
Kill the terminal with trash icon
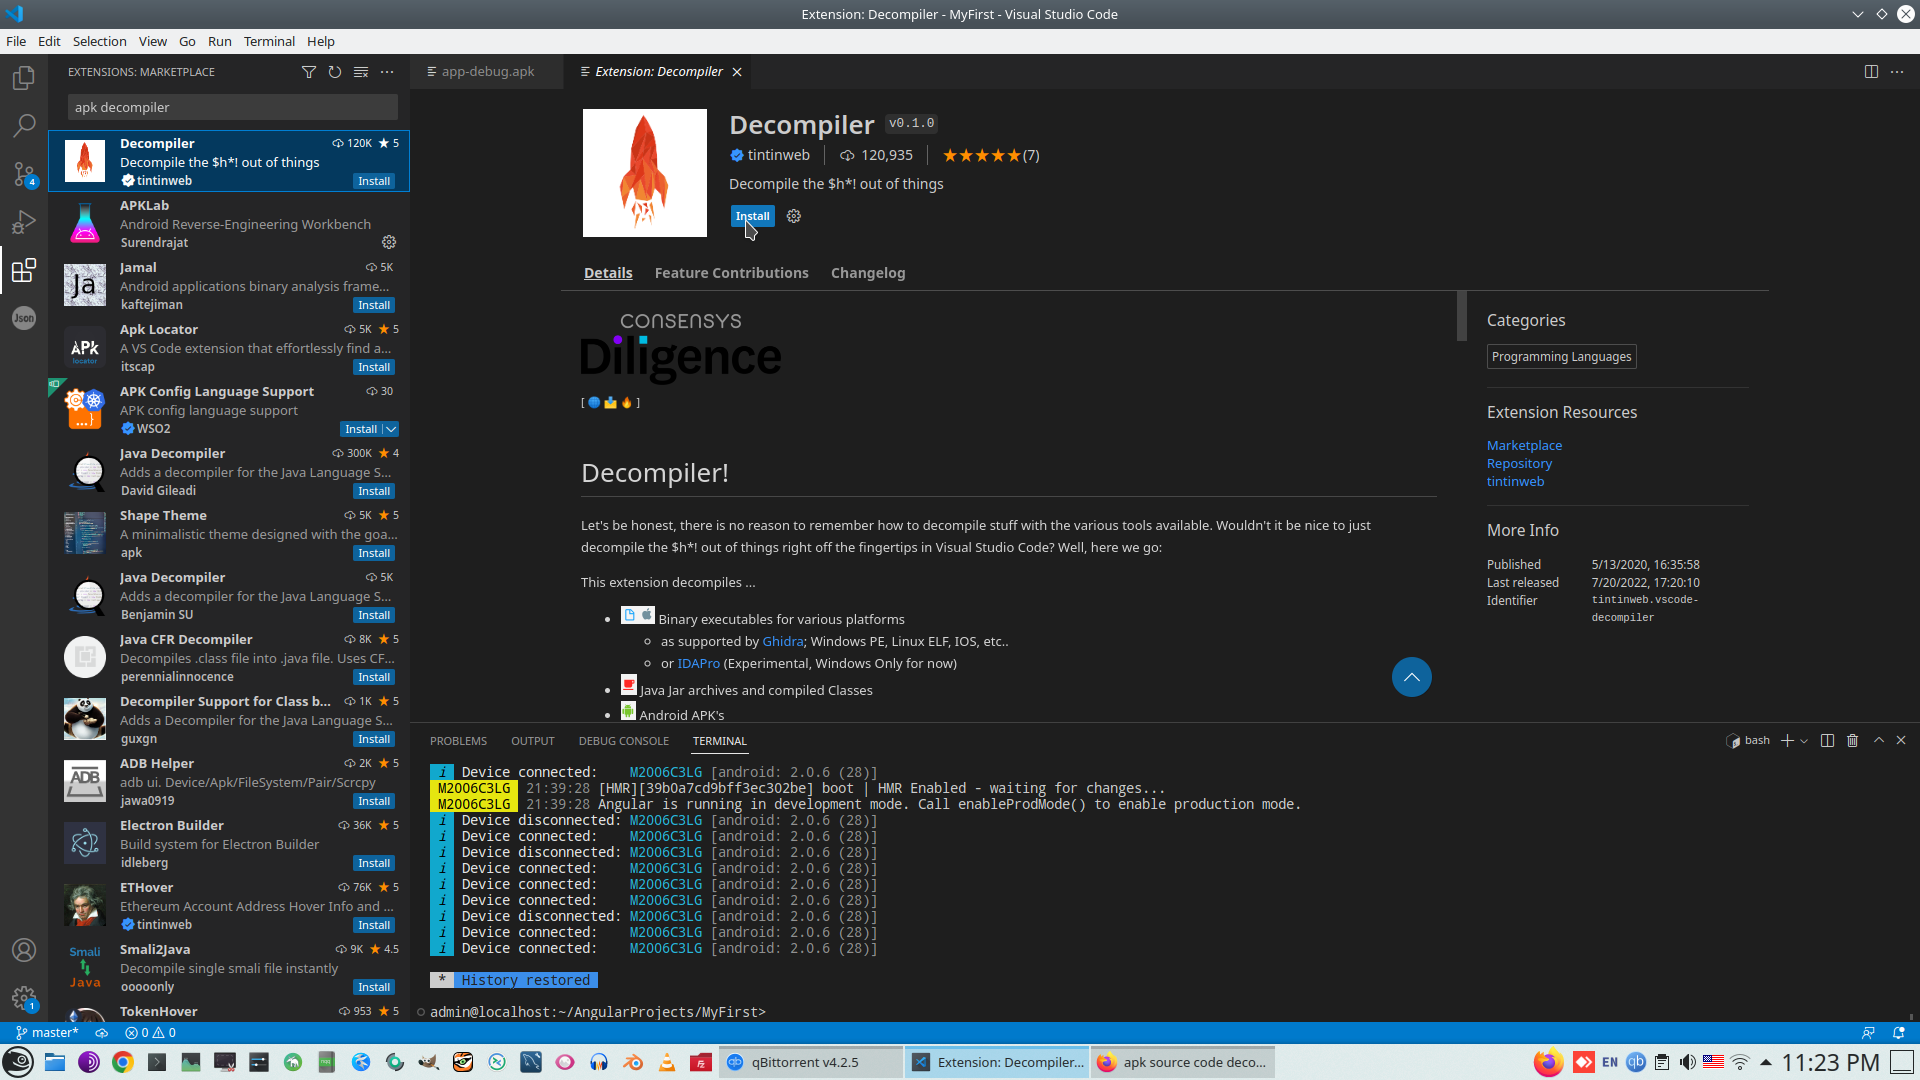coord(1852,741)
